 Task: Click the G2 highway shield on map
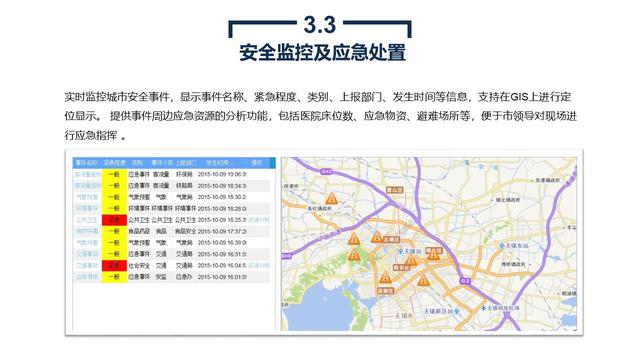465,281
